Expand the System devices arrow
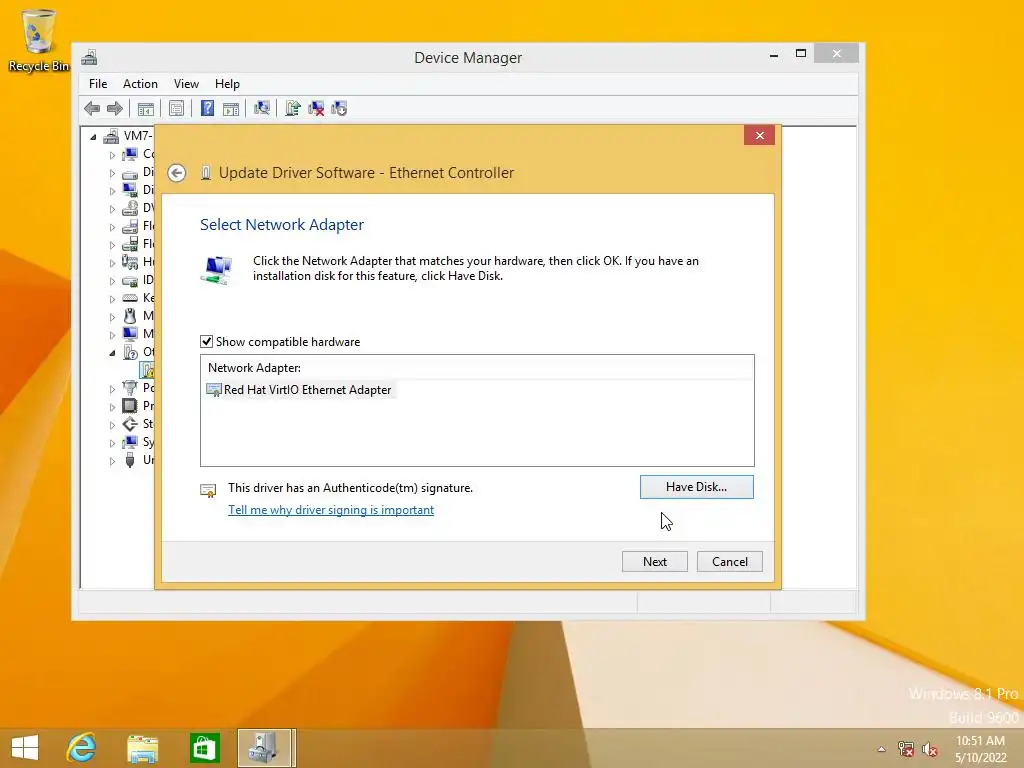 coord(112,443)
